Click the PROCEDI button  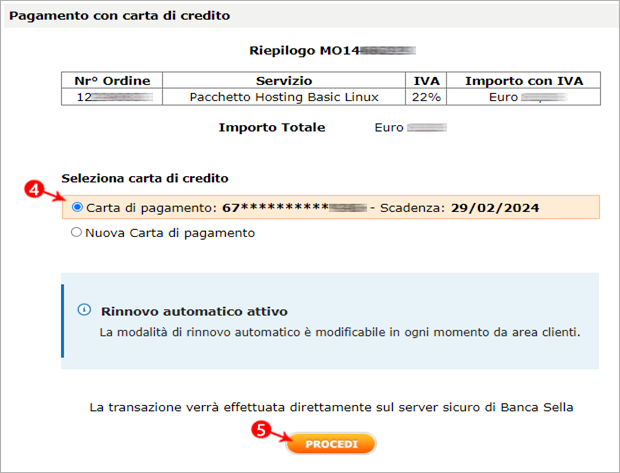331,444
